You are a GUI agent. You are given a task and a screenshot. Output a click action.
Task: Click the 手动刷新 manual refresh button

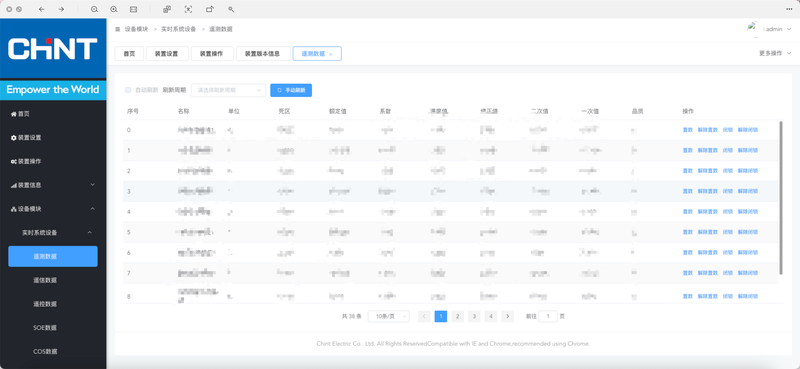291,90
